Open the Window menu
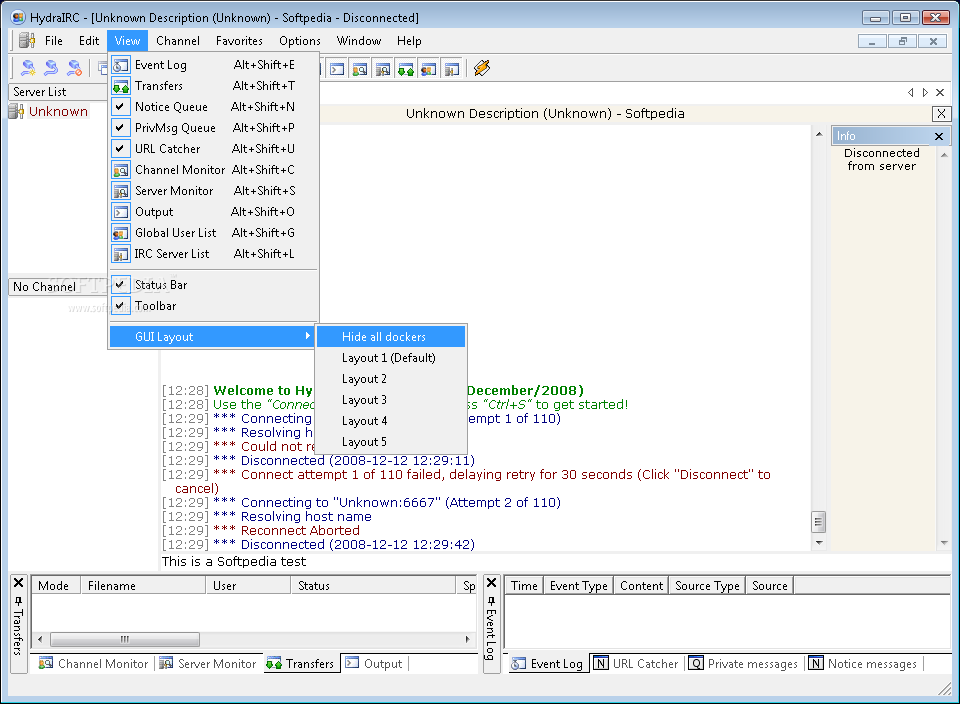Viewport: 960px width, 704px height. click(359, 41)
